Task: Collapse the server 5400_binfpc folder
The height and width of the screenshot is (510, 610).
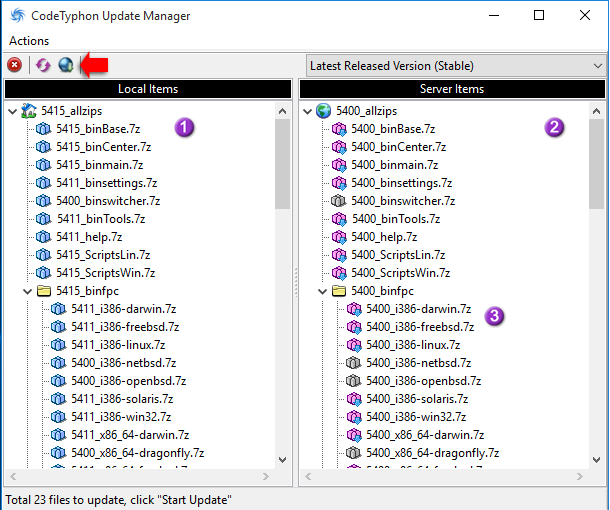Action: pos(323,291)
